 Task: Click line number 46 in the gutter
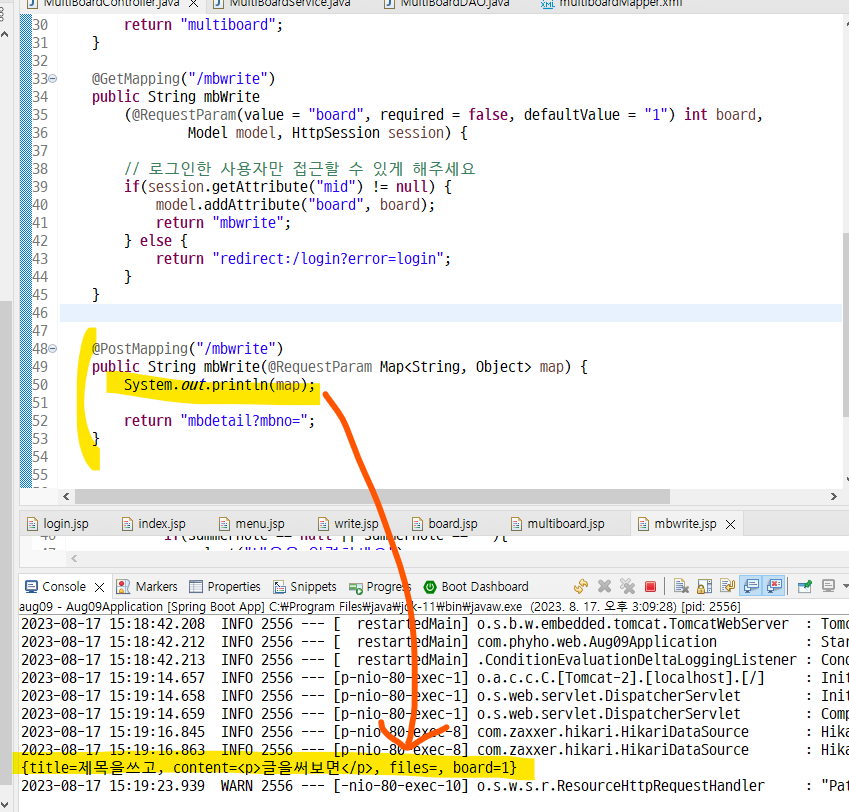40,313
